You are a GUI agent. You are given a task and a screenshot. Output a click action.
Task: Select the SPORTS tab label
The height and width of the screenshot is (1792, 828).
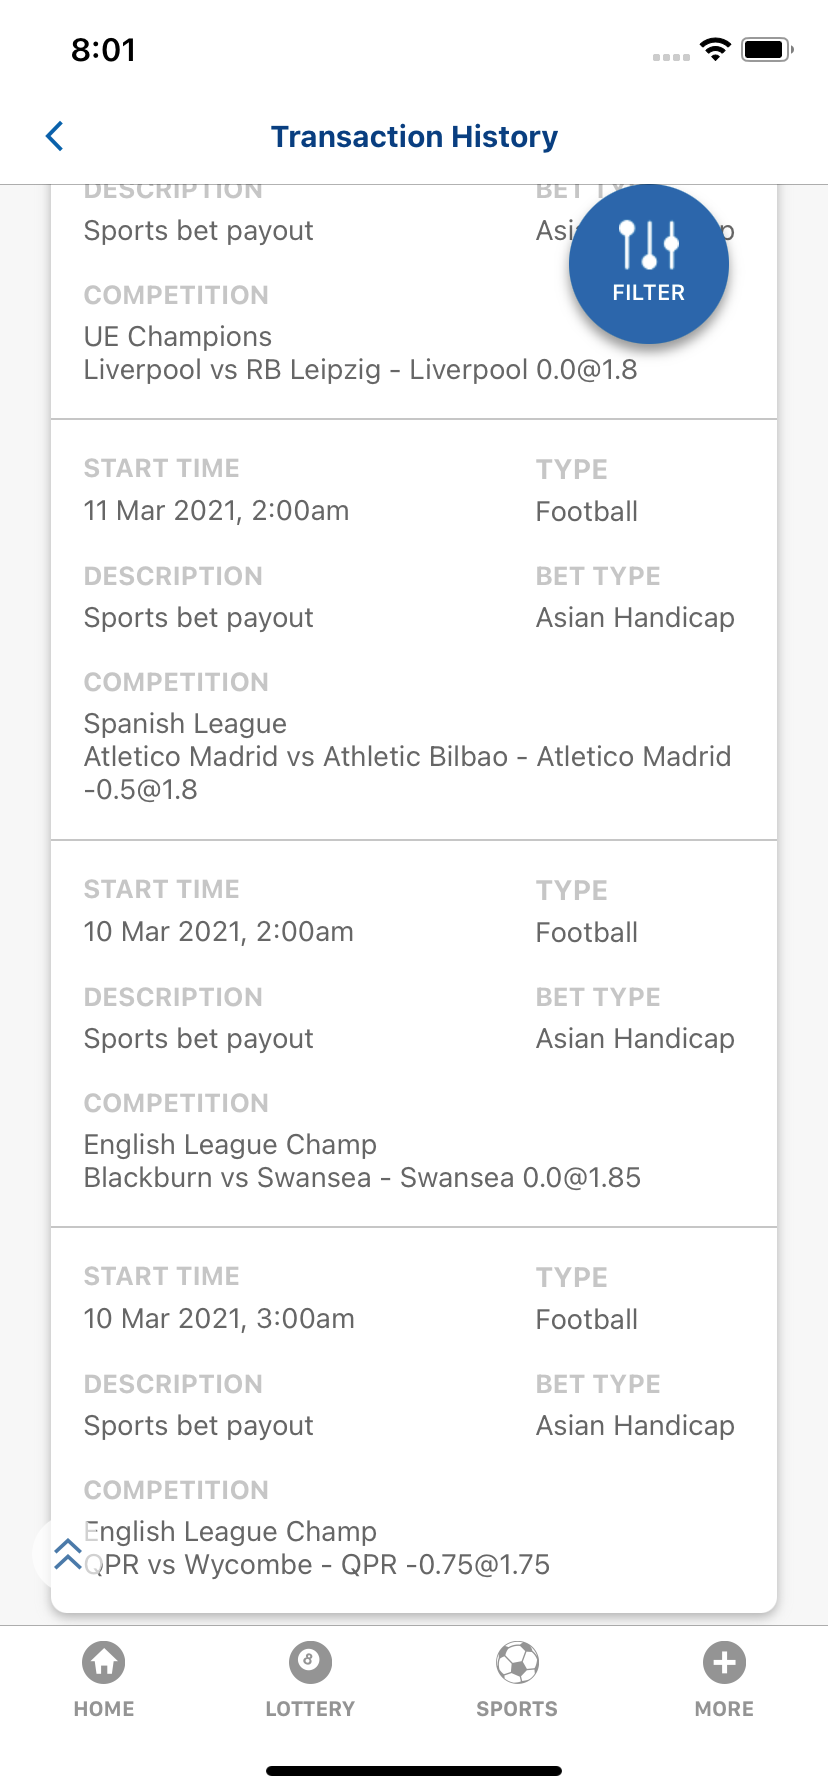tap(517, 1709)
